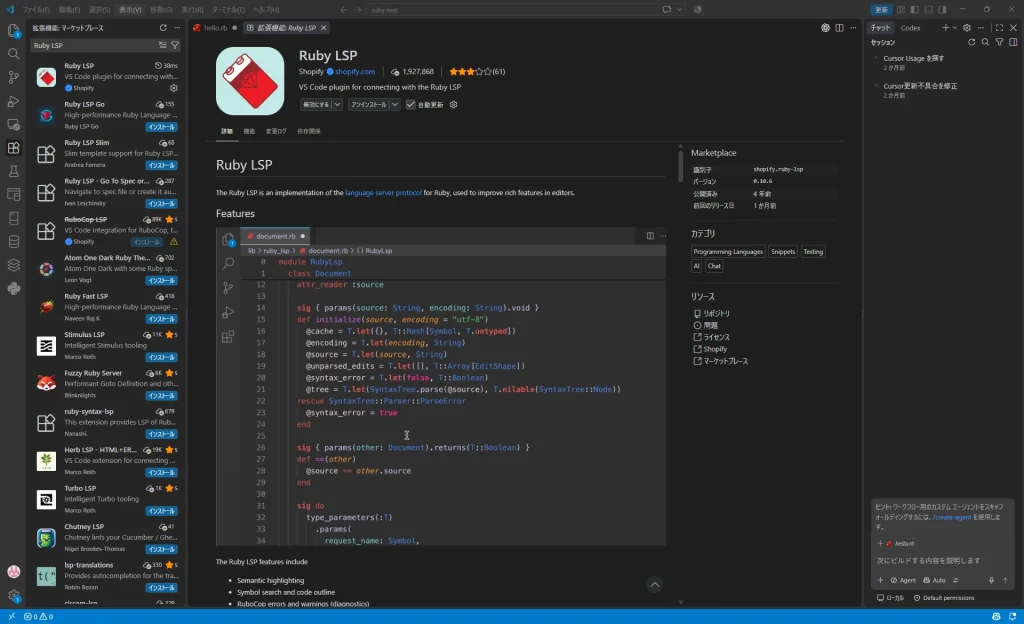Toggle primary side bar layout button
Image resolution: width=1024 pixels, height=624 pixels.
click(914, 10)
